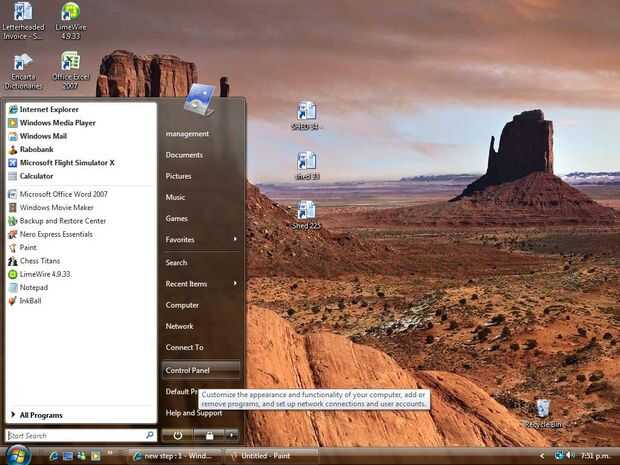Viewport: 620px width, 465px height.
Task: Select the Shed 223 desktop shortcut
Action: click(306, 215)
